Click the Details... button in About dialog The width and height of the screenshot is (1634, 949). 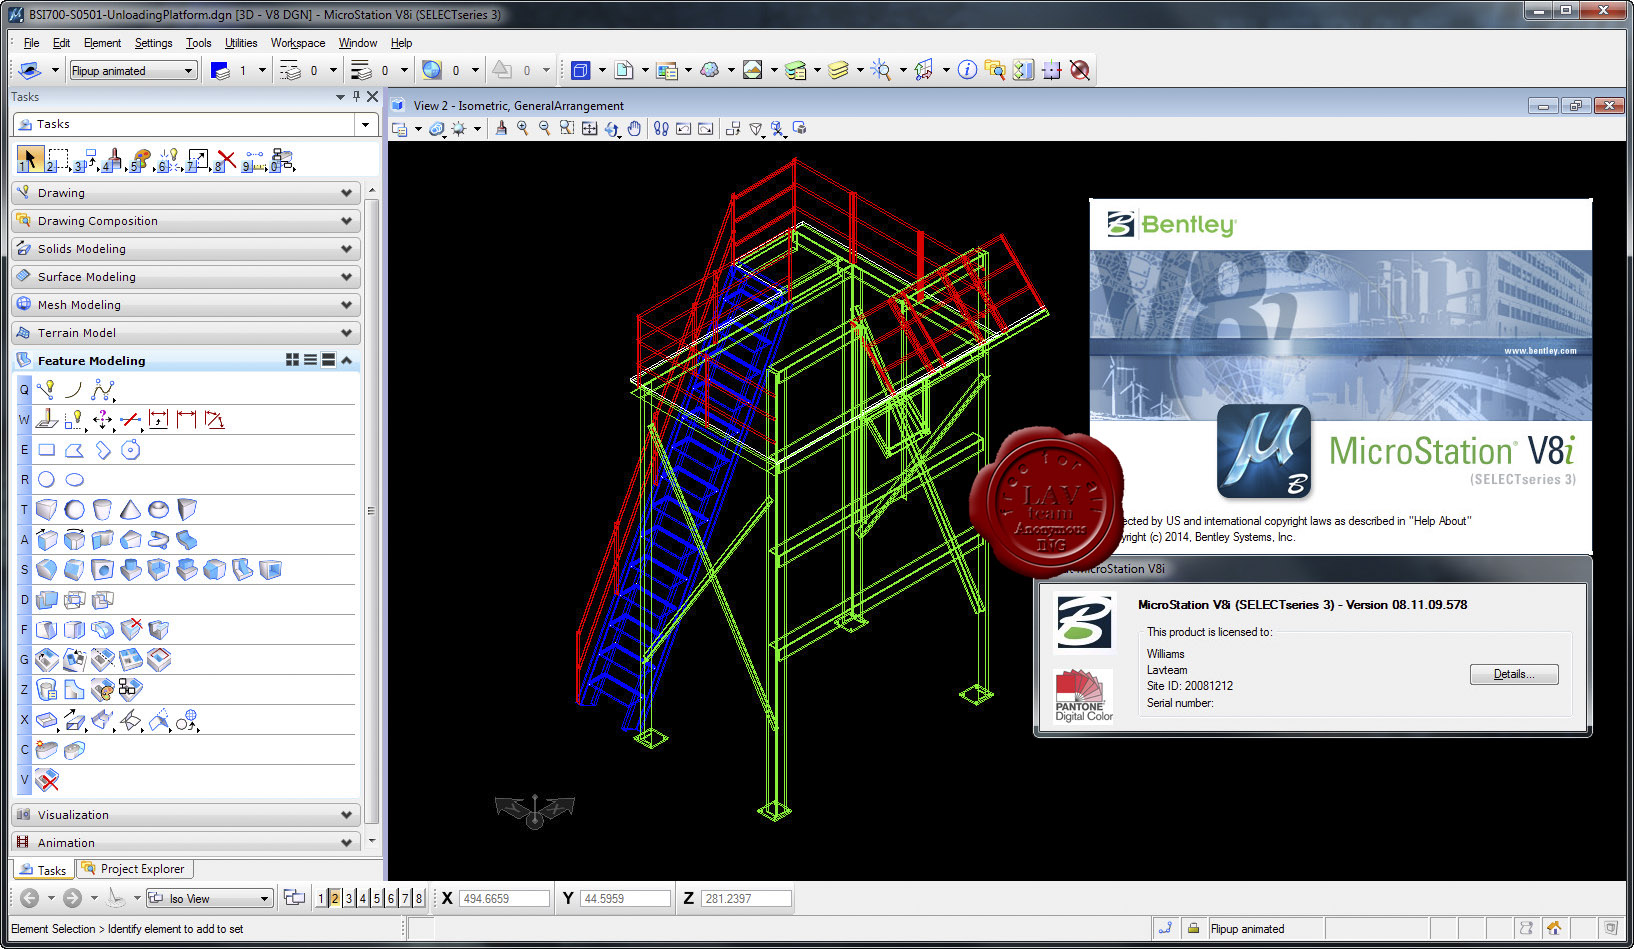pos(1514,674)
